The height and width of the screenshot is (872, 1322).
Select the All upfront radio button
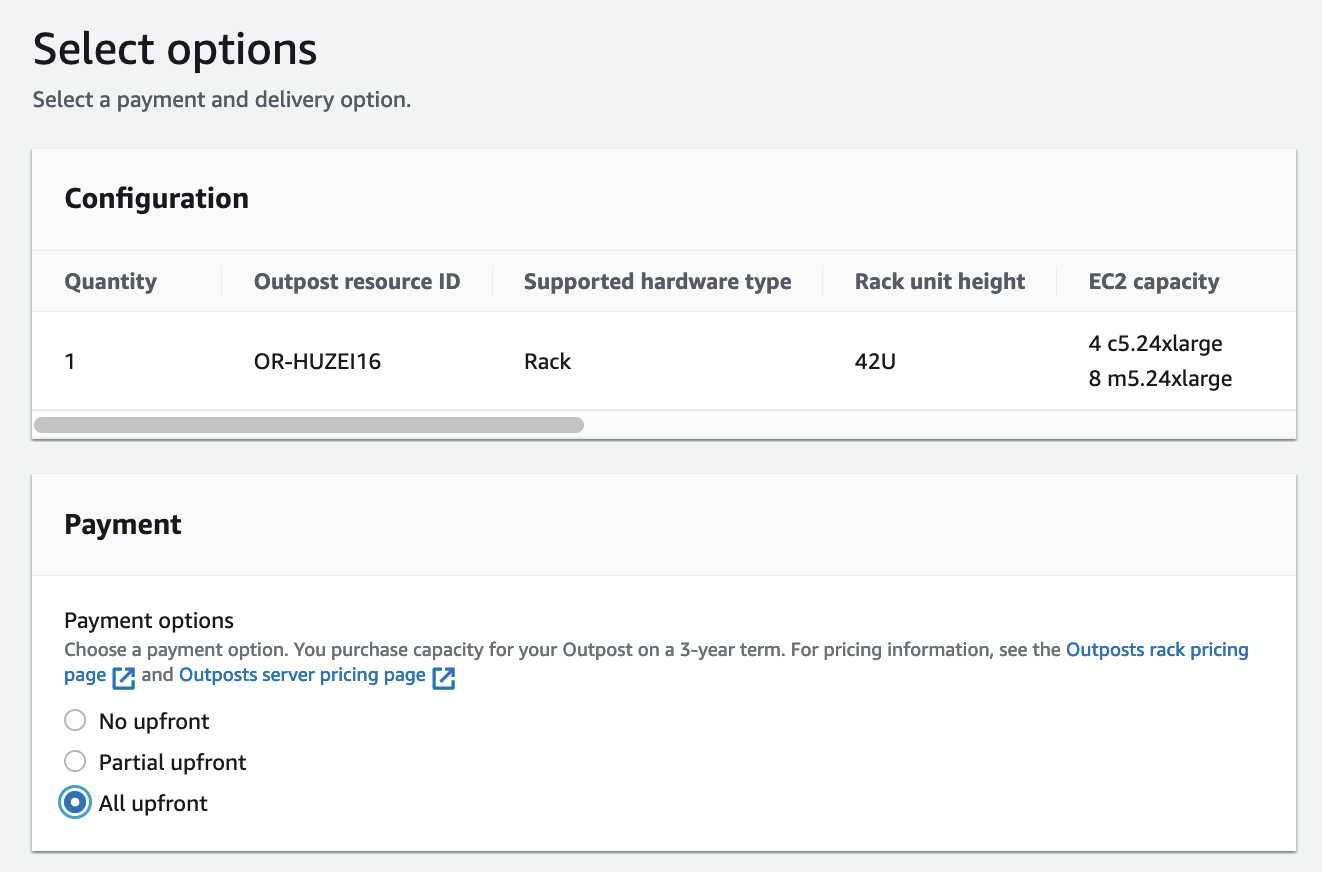pyautogui.click(x=75, y=803)
